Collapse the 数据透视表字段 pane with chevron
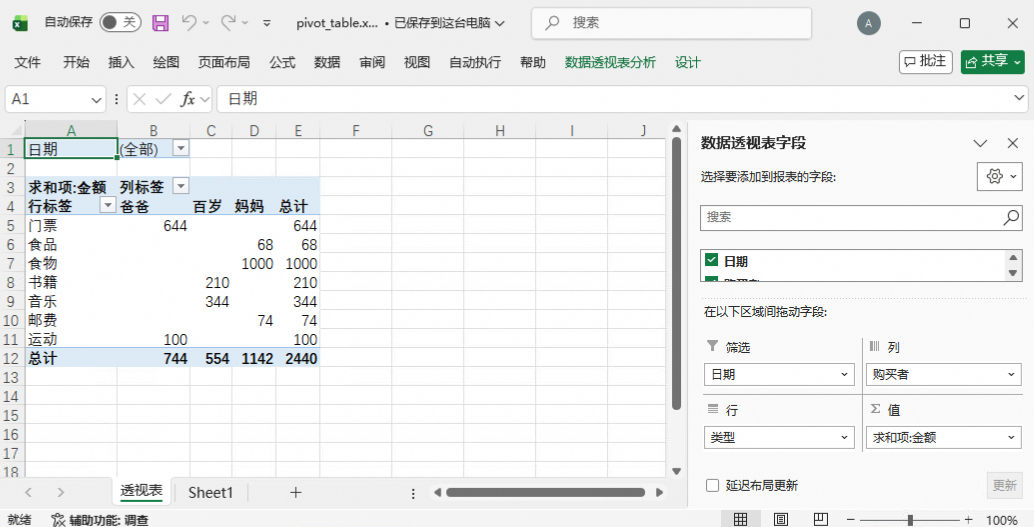1034x527 pixels. pyautogui.click(x=980, y=143)
